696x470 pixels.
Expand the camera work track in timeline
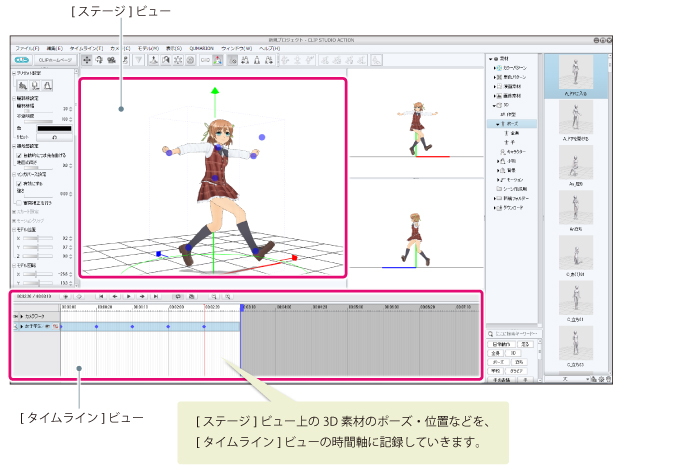(22, 315)
